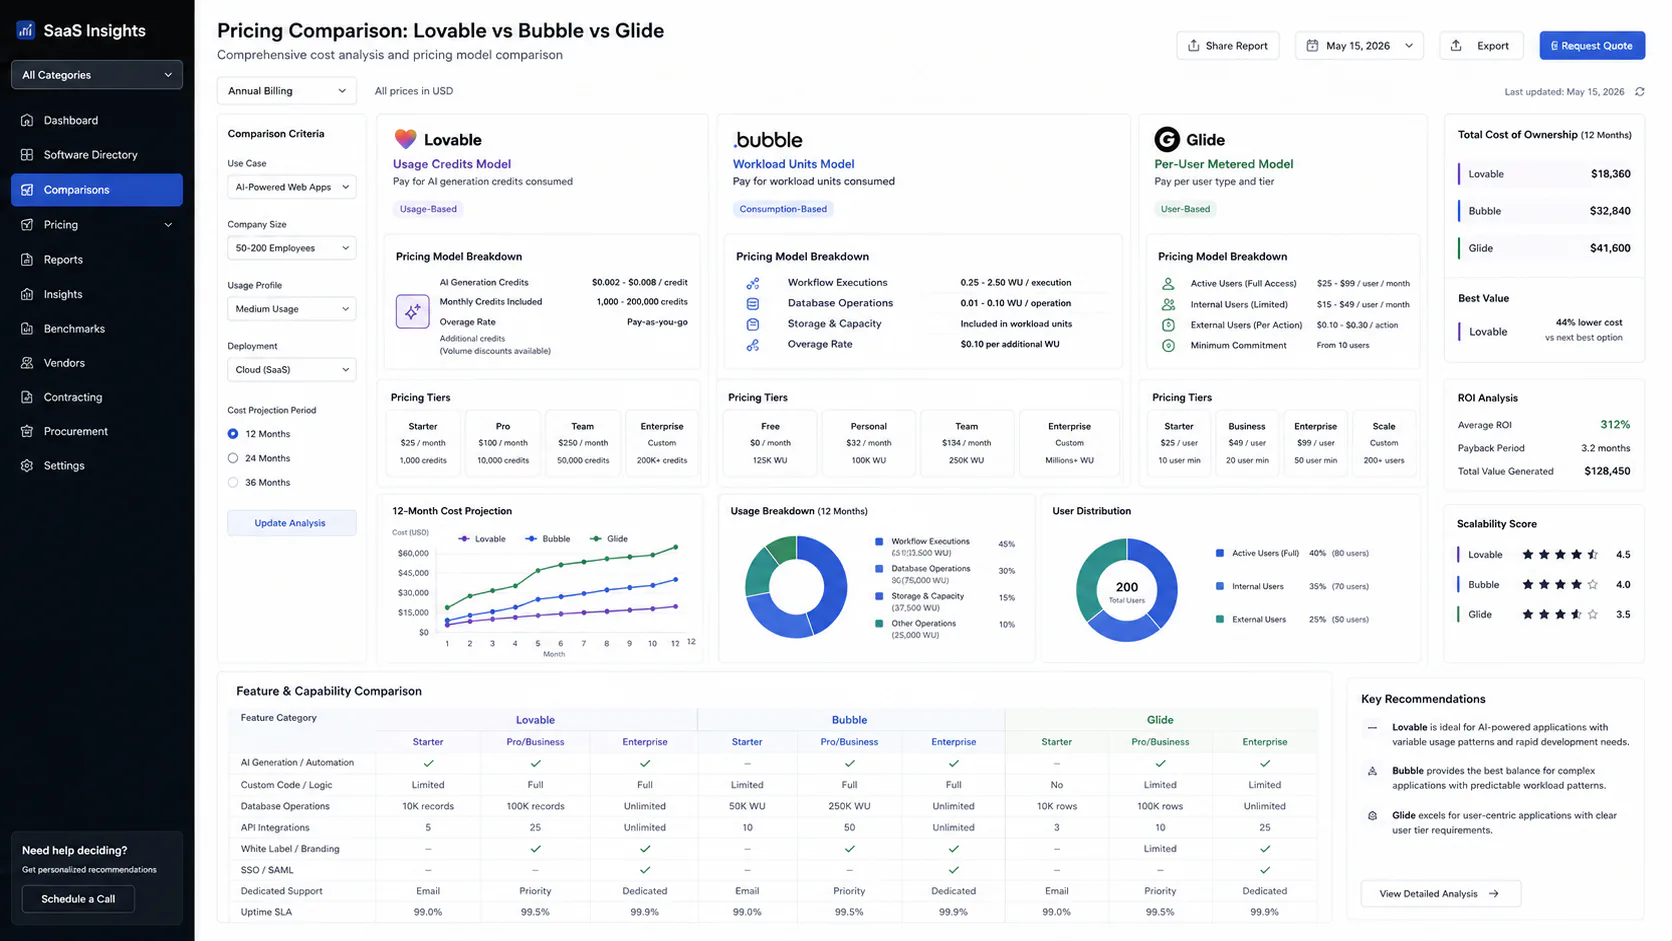Open the May 15, 2026 date dropdown

point(1360,45)
